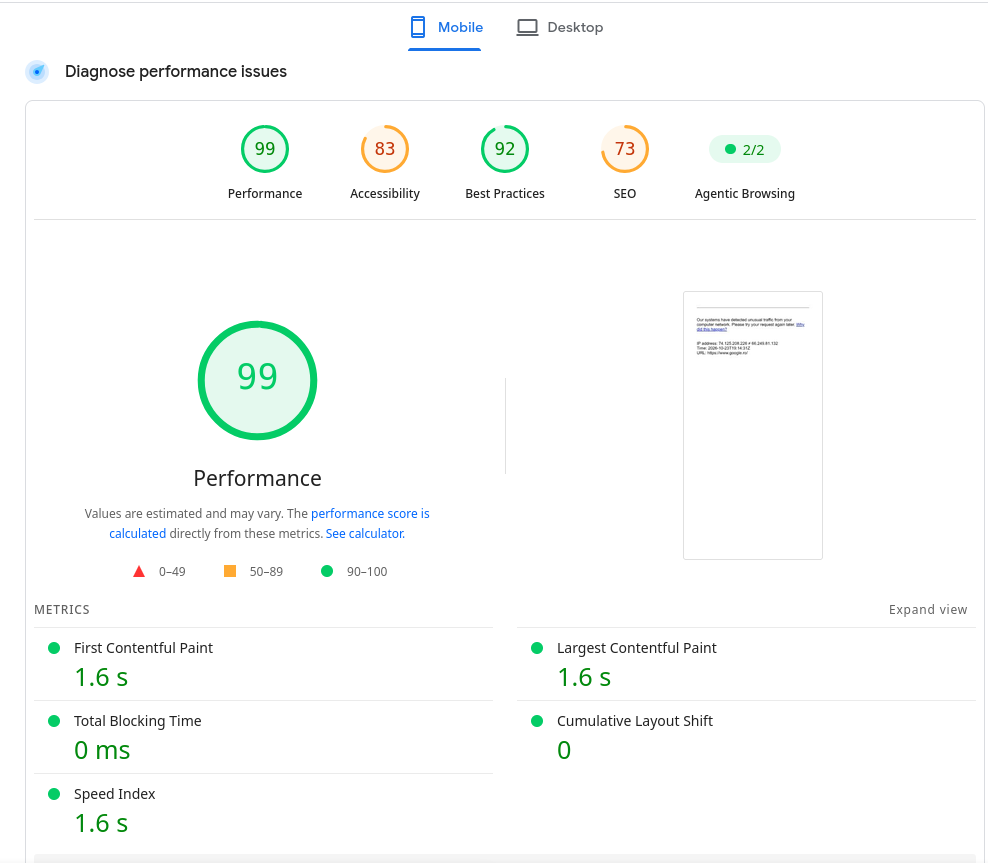Image resolution: width=988 pixels, height=863 pixels.
Task: Click the Best Practices label
Action: click(x=505, y=193)
